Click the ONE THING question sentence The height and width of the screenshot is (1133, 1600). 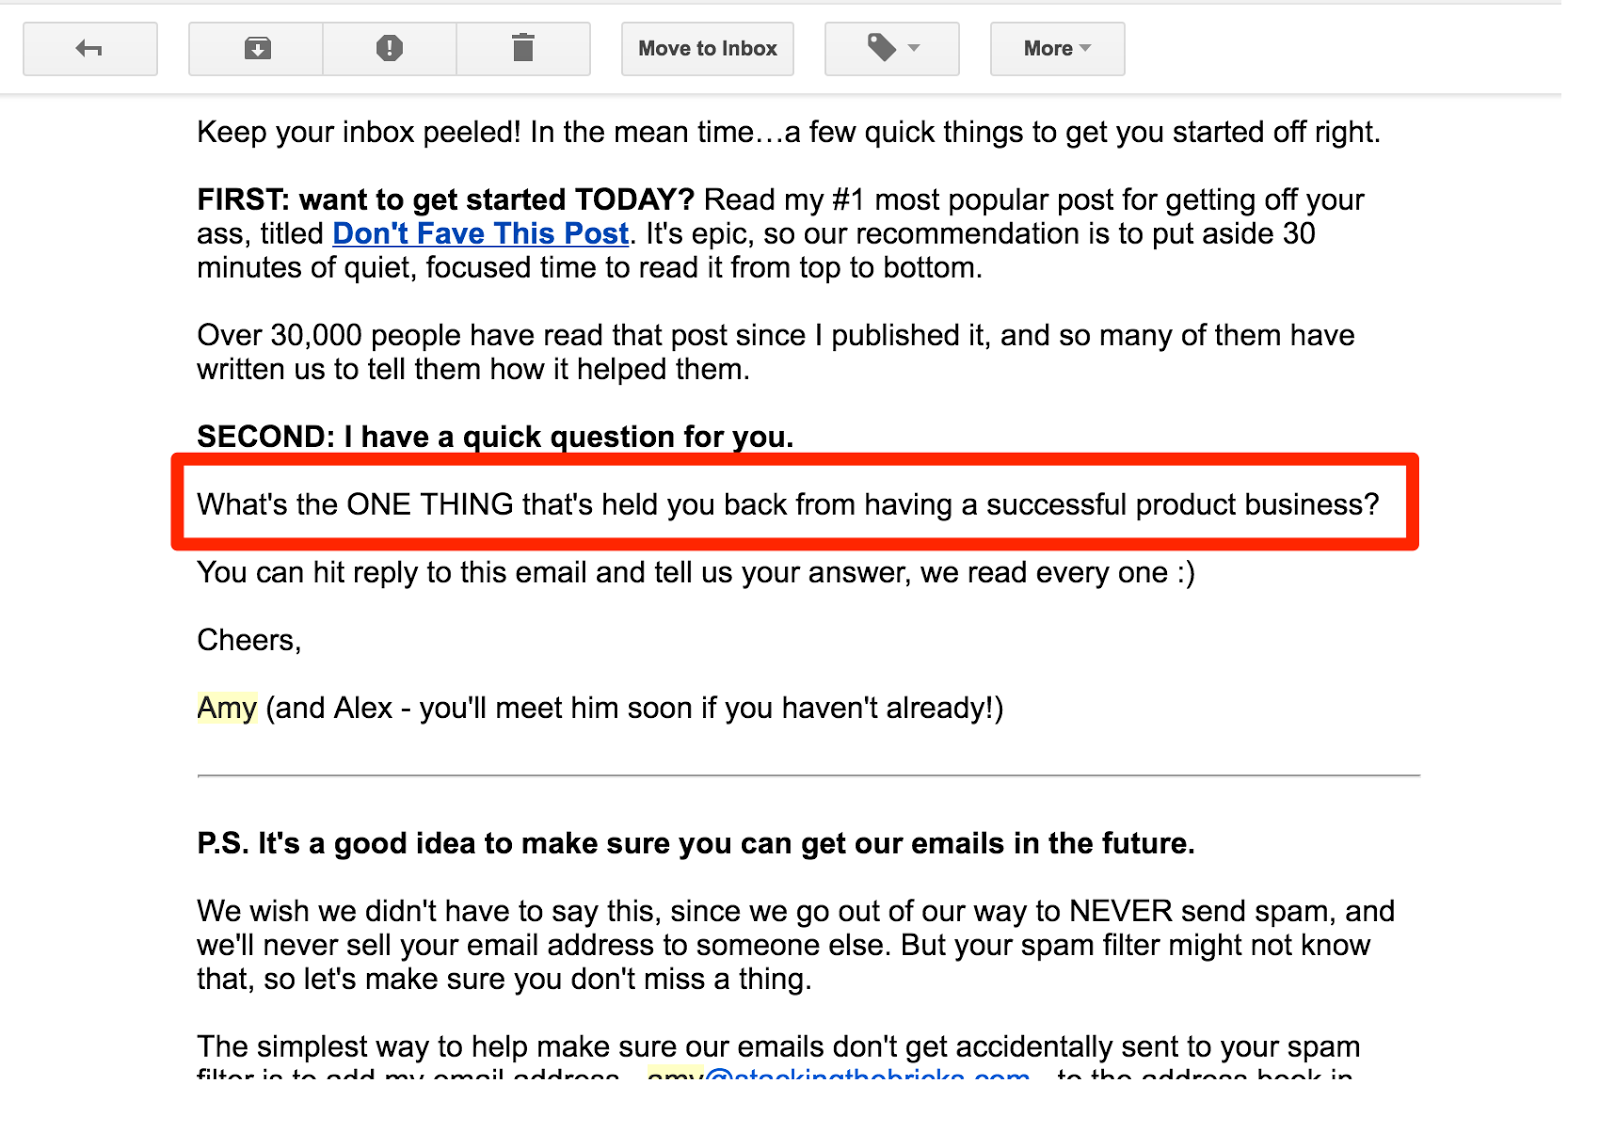click(x=787, y=504)
